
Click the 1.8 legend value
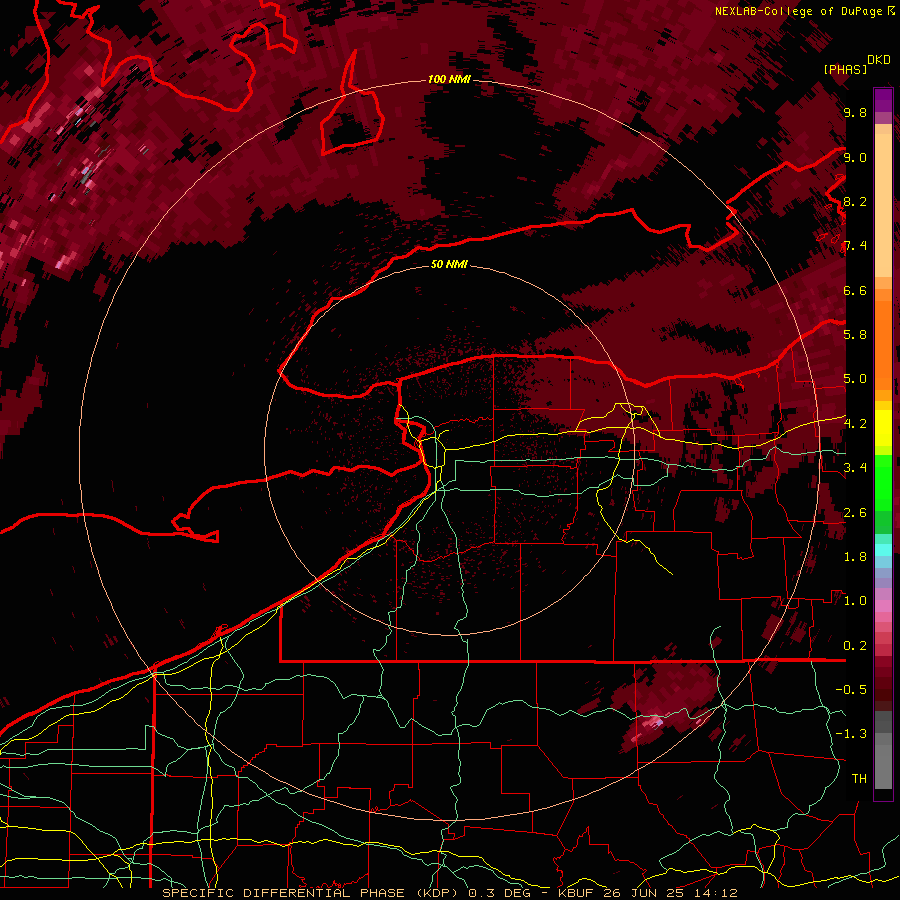click(855, 557)
